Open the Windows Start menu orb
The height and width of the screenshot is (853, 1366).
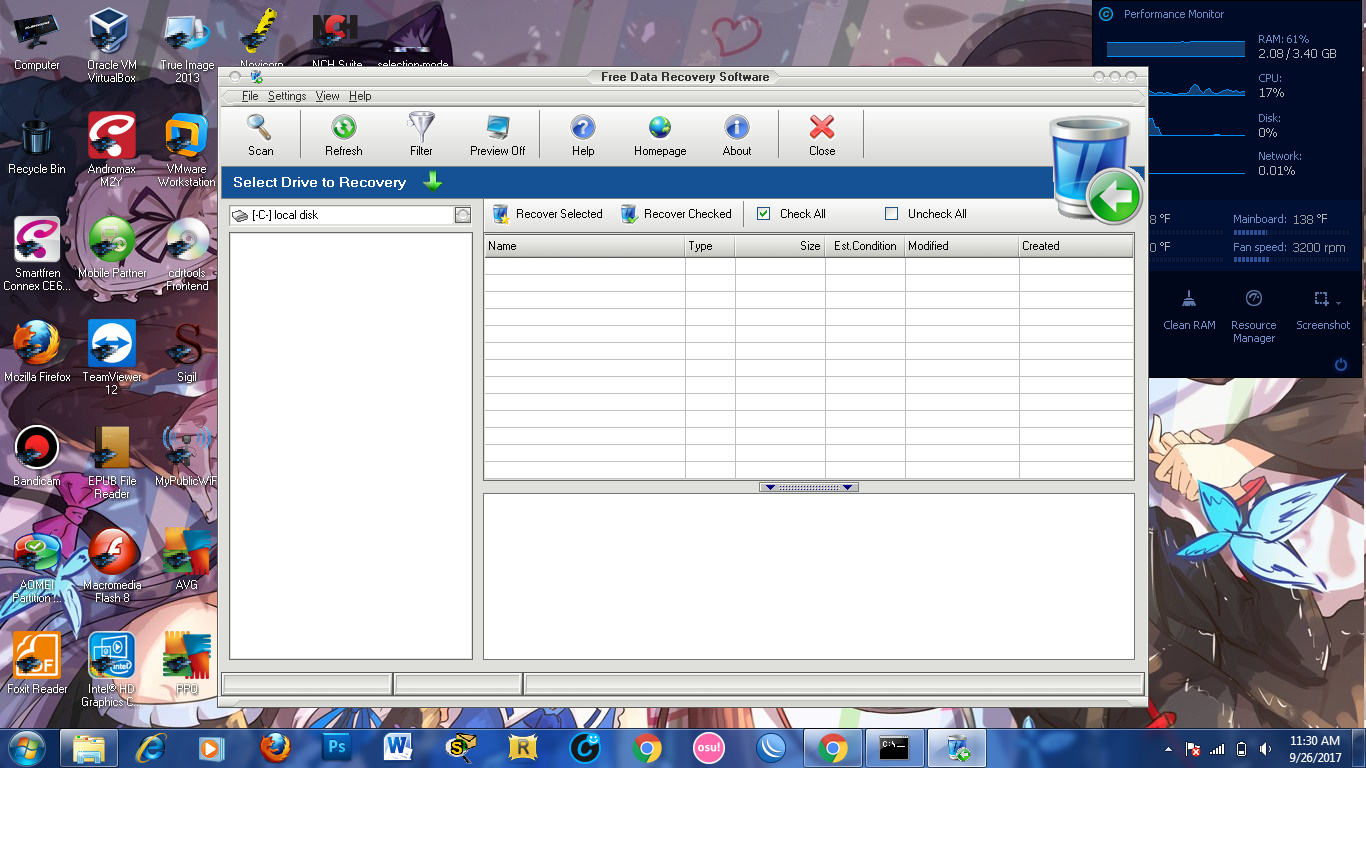[27, 748]
